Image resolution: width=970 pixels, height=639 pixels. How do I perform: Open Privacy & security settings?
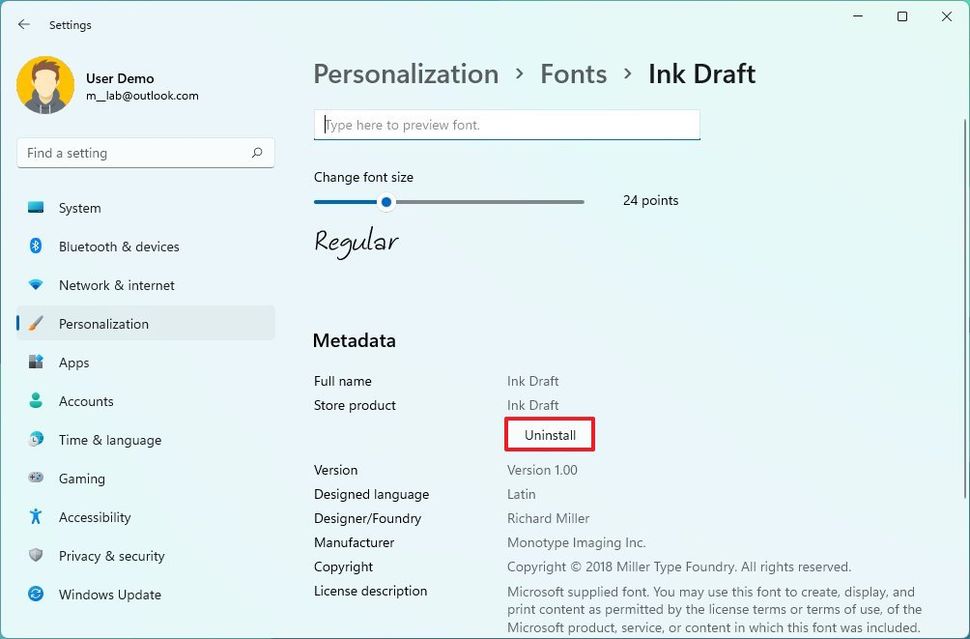point(113,556)
